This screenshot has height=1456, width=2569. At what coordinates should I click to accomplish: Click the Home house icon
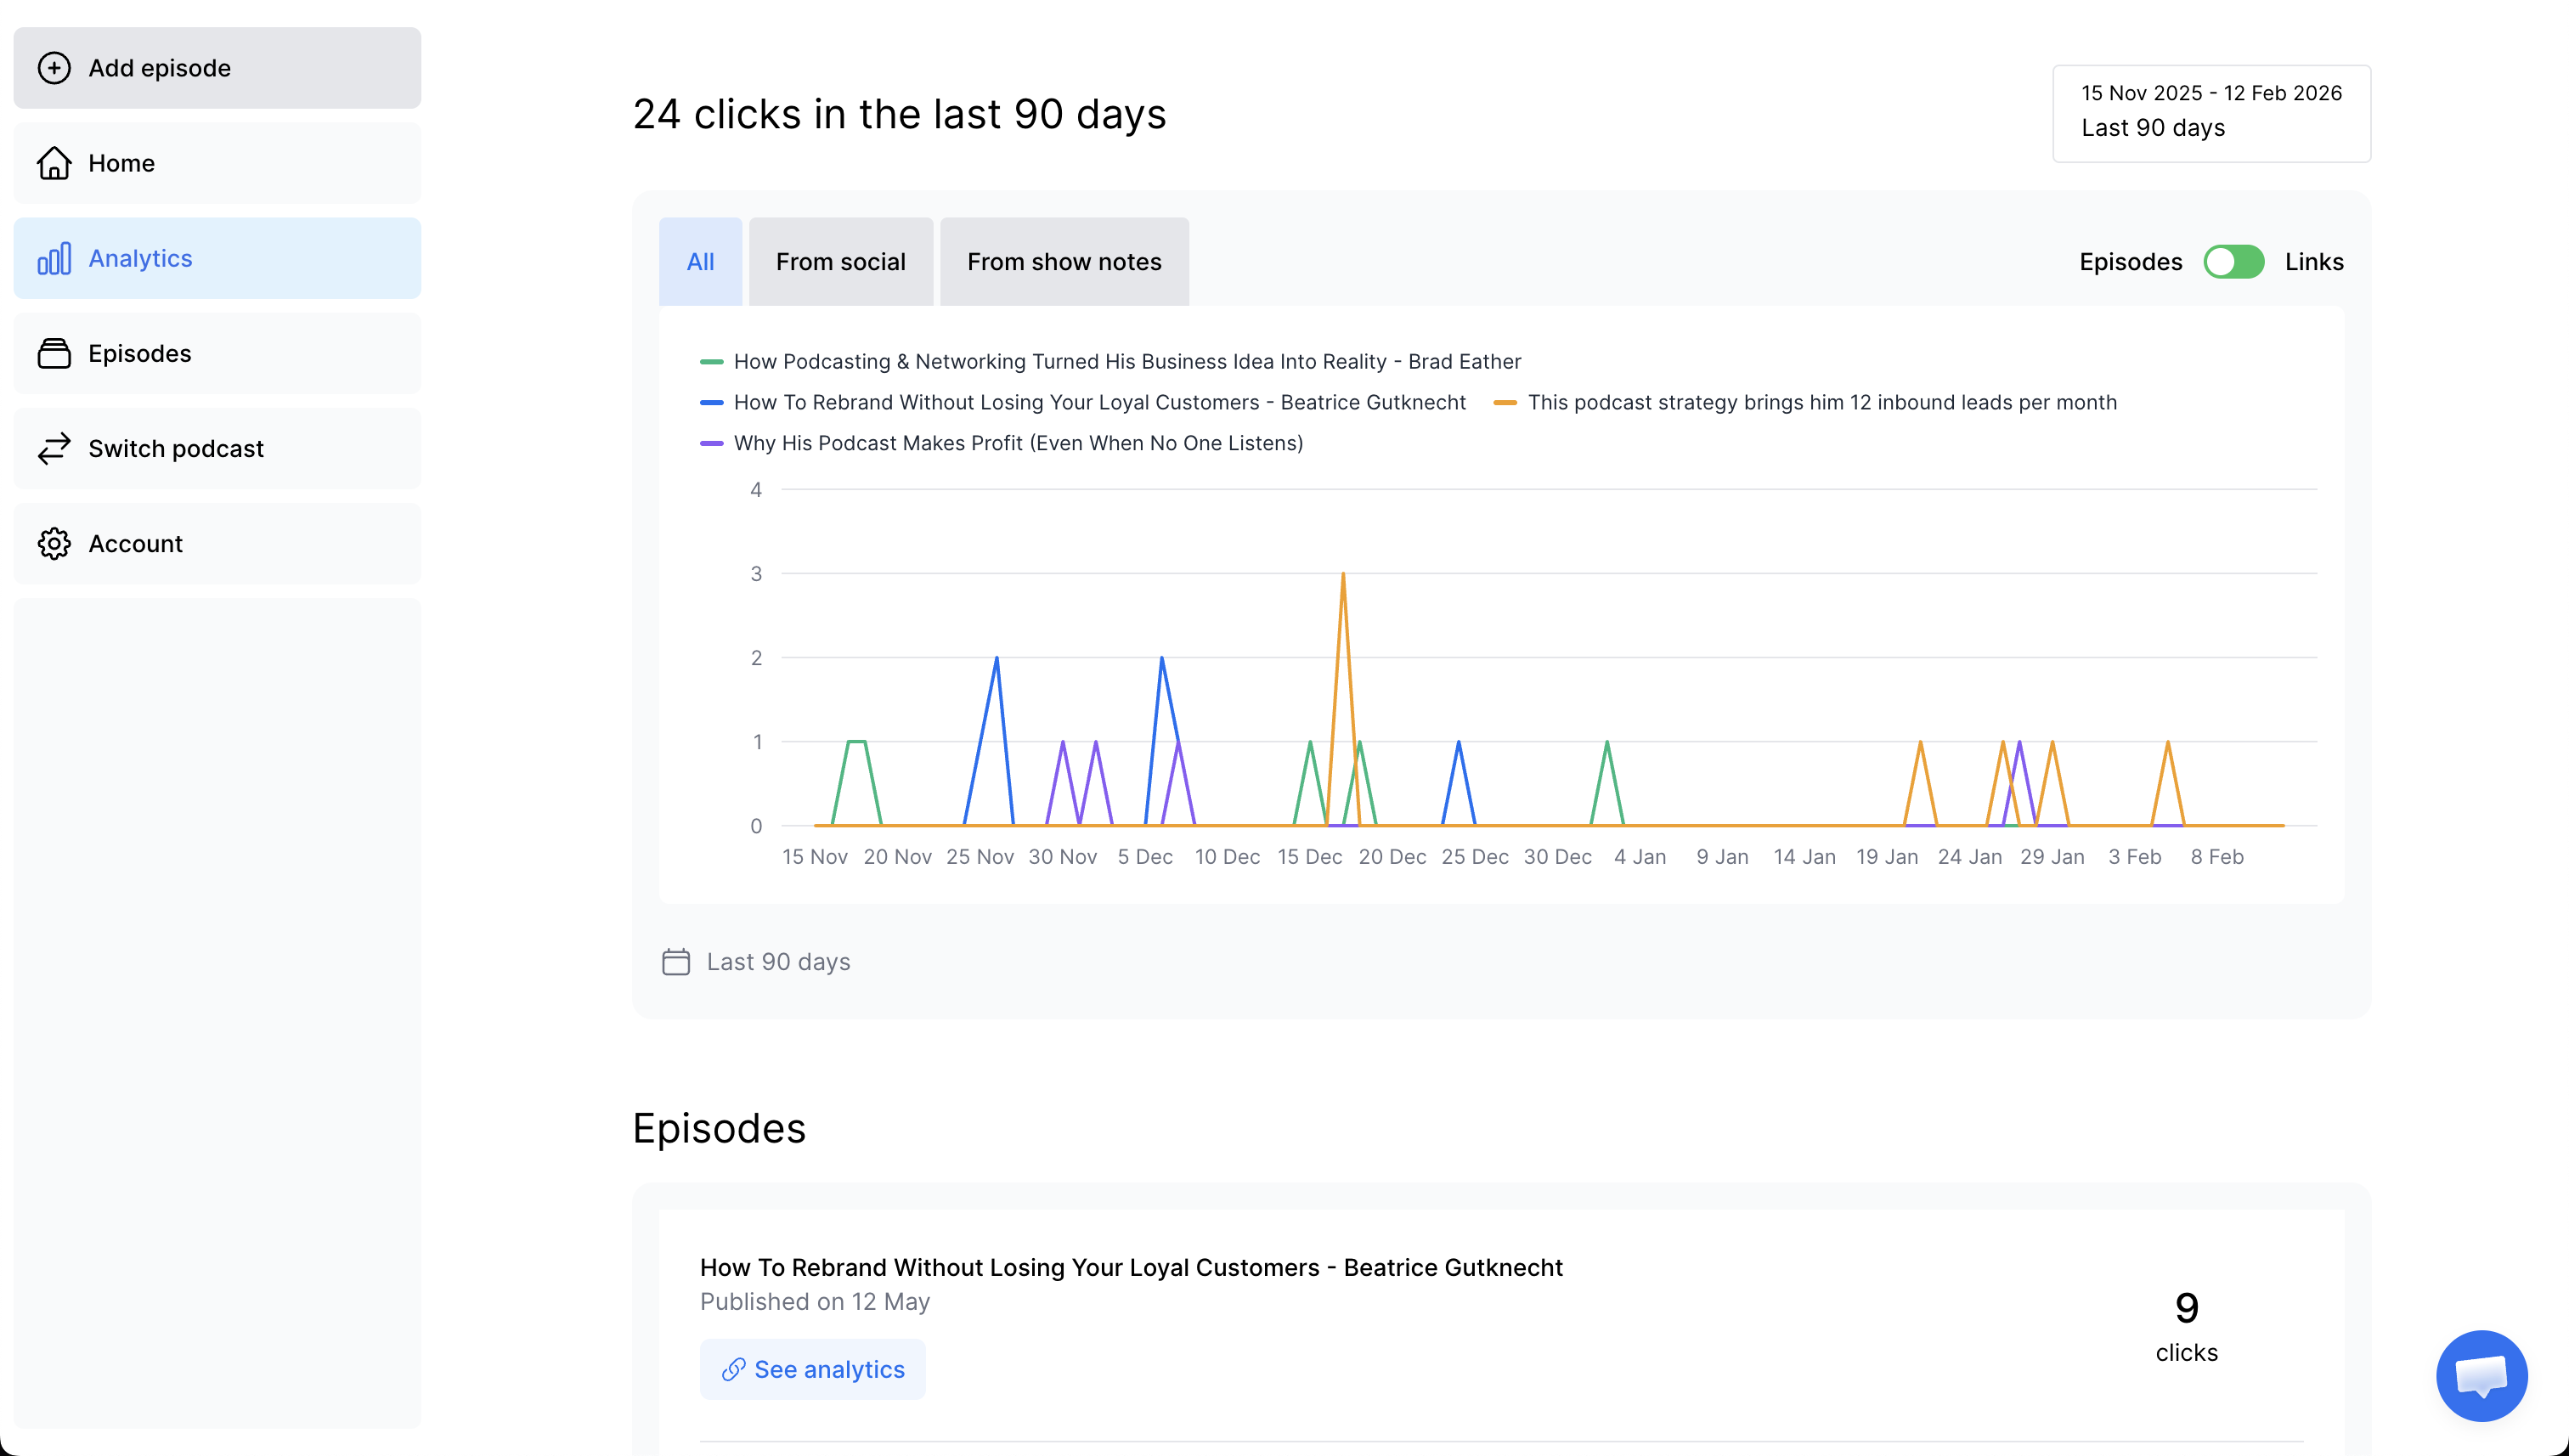coord(54,163)
